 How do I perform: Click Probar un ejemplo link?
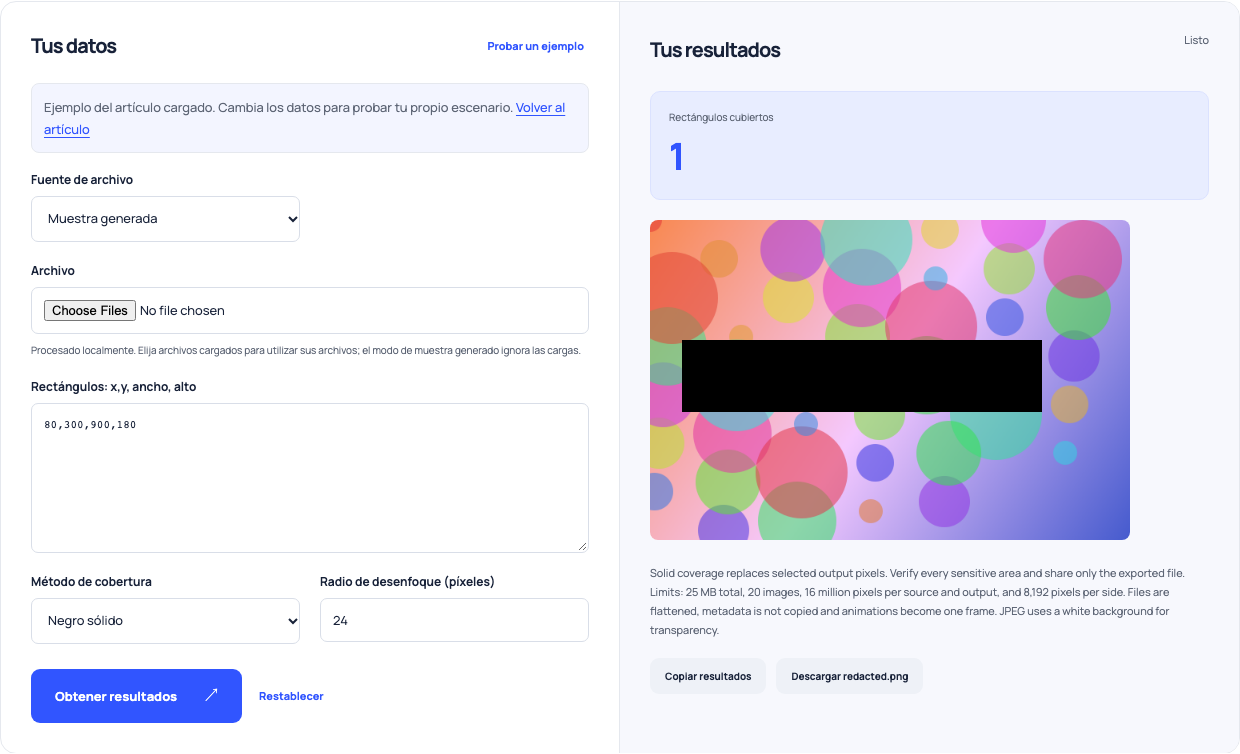535,46
